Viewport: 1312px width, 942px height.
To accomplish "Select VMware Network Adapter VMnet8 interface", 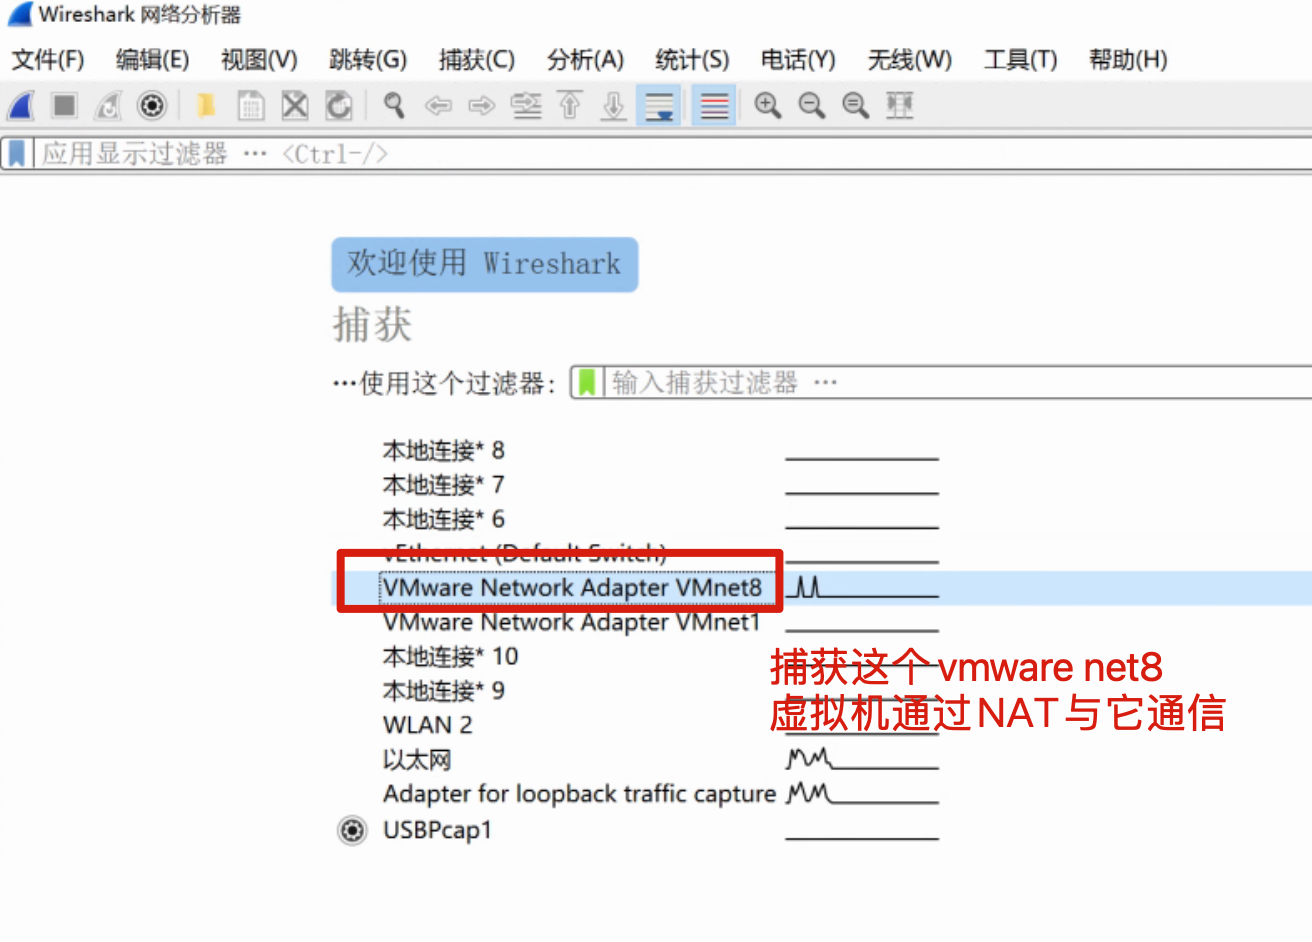I will point(572,588).
